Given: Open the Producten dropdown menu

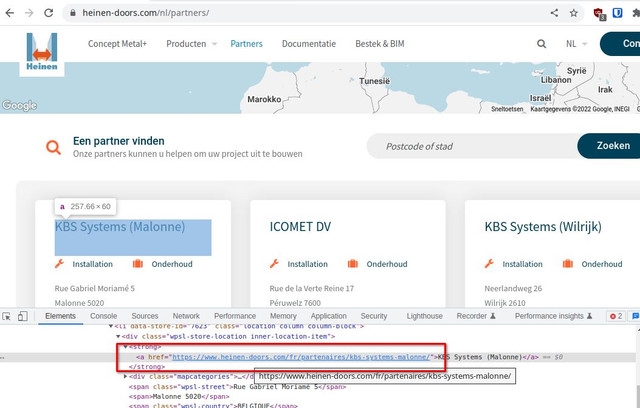Looking at the screenshot, I should click(x=191, y=44).
